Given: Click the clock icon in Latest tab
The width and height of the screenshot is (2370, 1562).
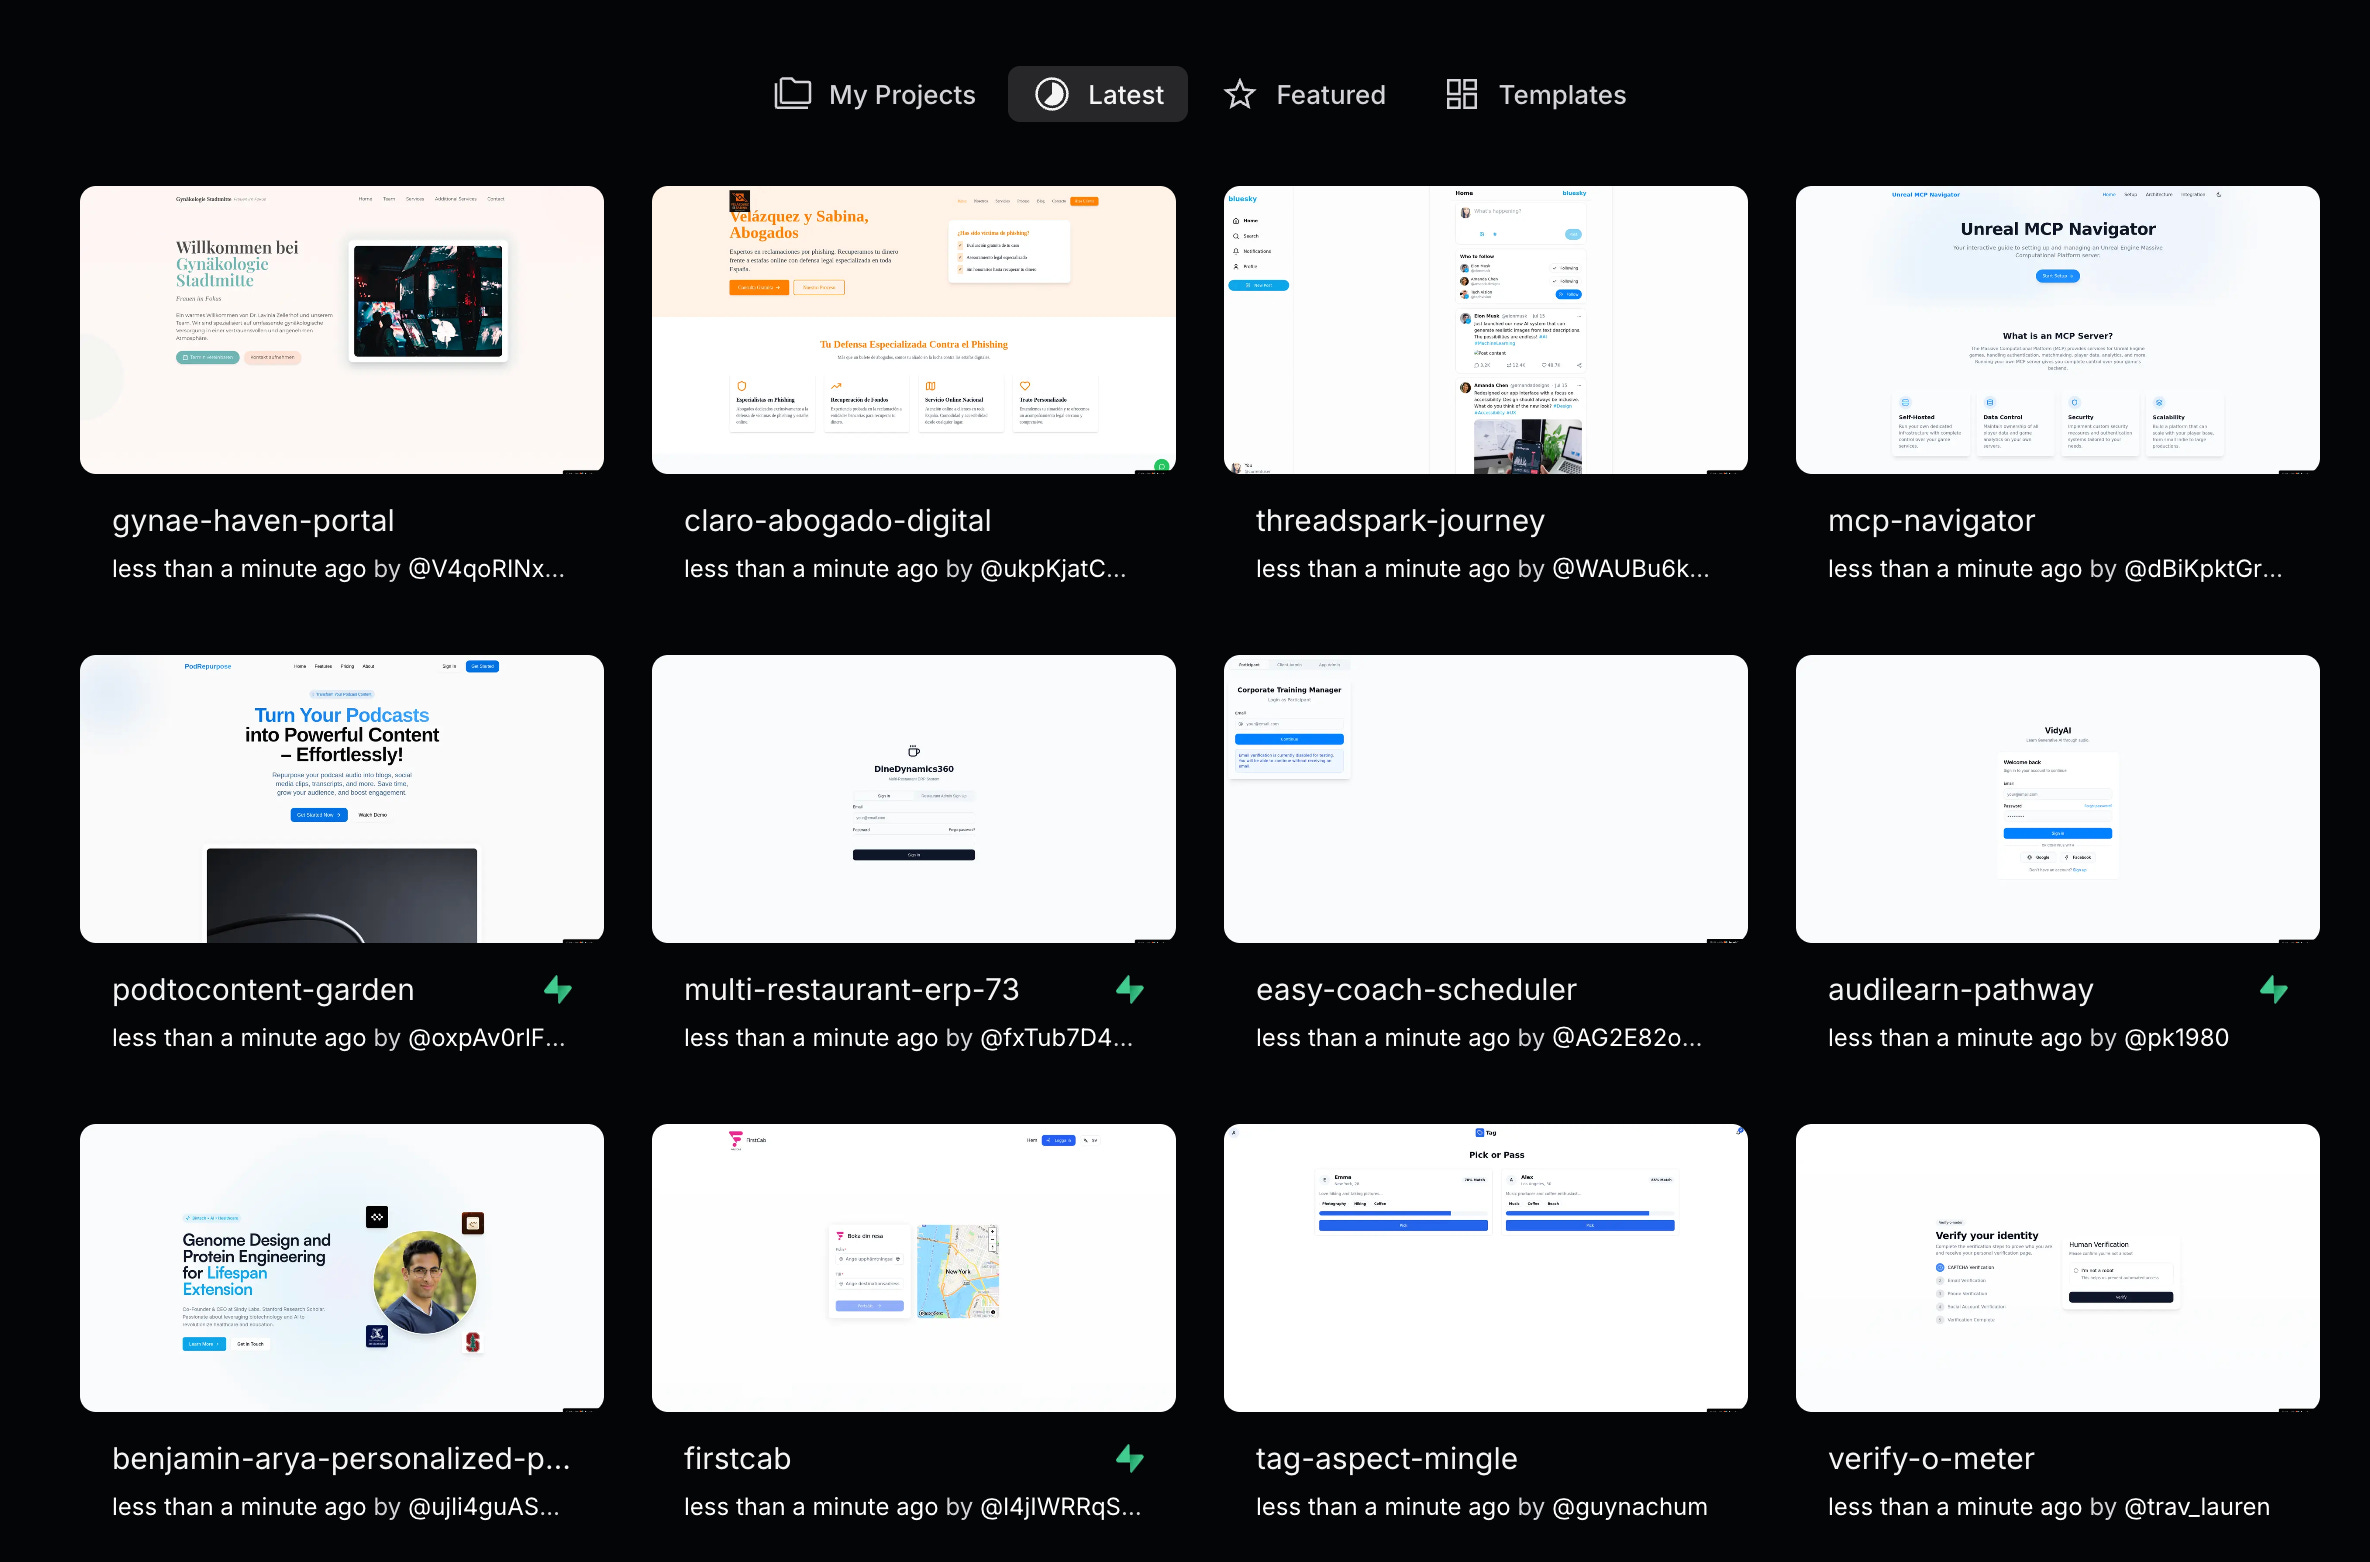Looking at the screenshot, I should tap(1051, 94).
